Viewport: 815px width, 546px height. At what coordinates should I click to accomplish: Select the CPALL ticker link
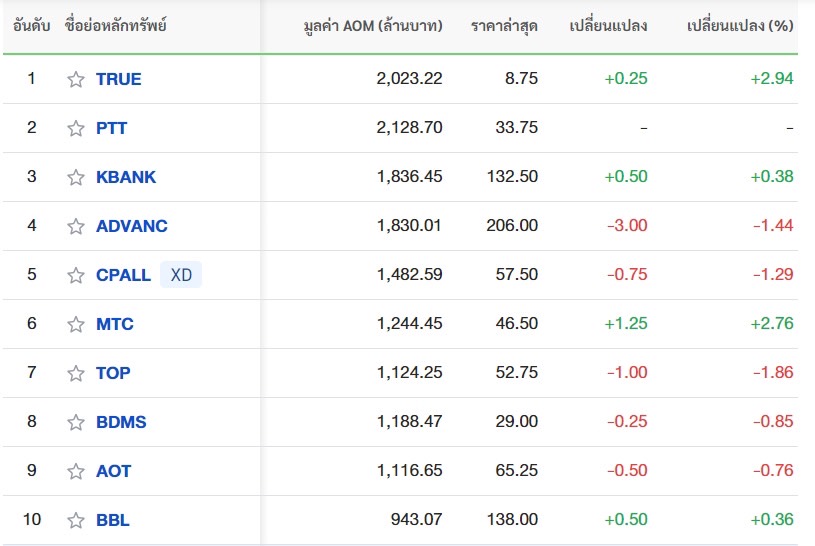click(x=123, y=275)
